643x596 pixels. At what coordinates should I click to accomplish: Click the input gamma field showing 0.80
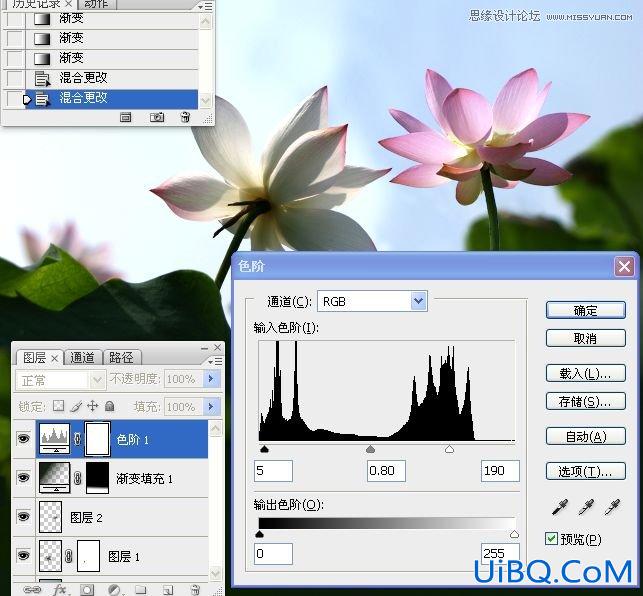386,470
